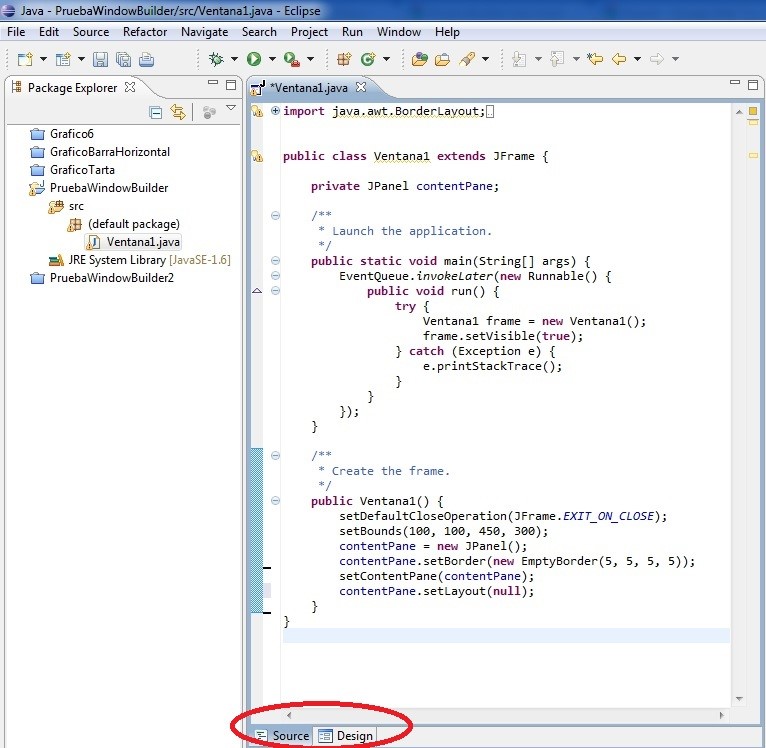
Task: Go to the last edit location
Action: pos(595,60)
